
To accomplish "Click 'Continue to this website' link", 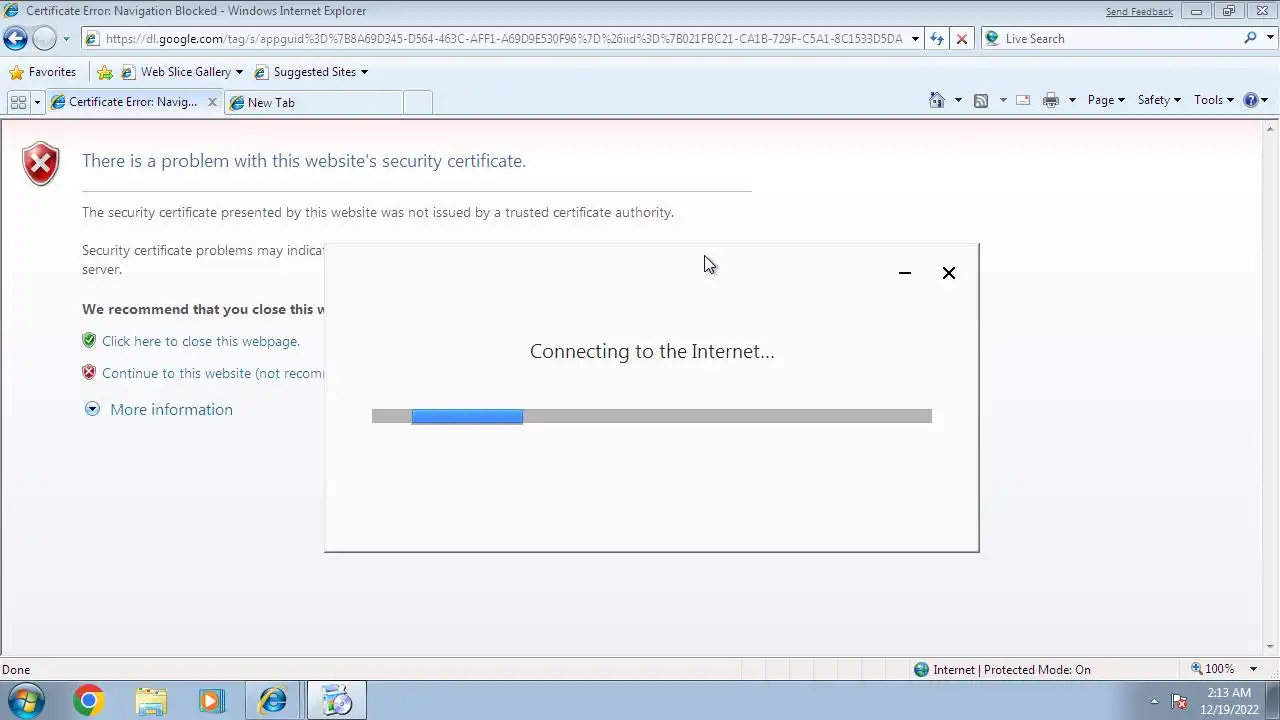I will coord(213,373).
